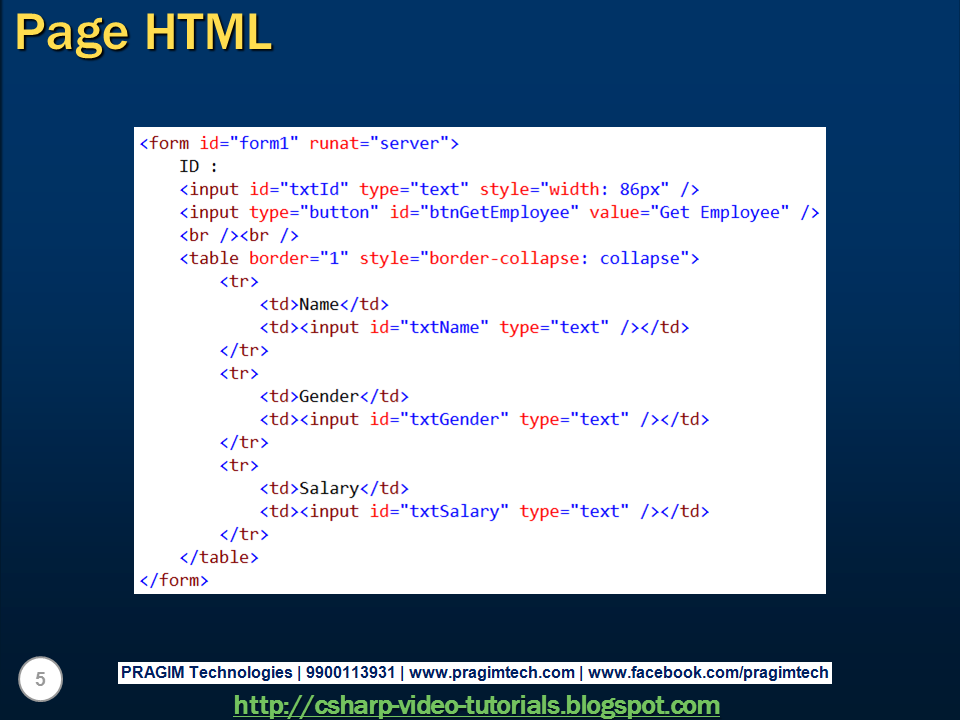This screenshot has width=960, height=720.
Task: Select the closing form tag
Action: [174, 580]
